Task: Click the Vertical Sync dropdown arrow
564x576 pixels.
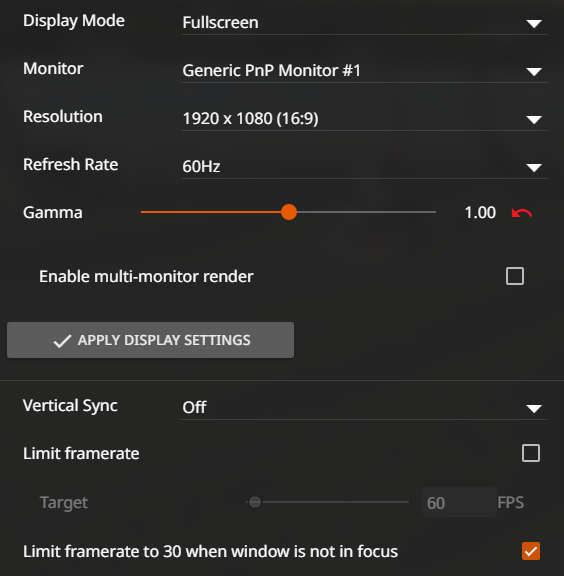Action: coord(534,408)
